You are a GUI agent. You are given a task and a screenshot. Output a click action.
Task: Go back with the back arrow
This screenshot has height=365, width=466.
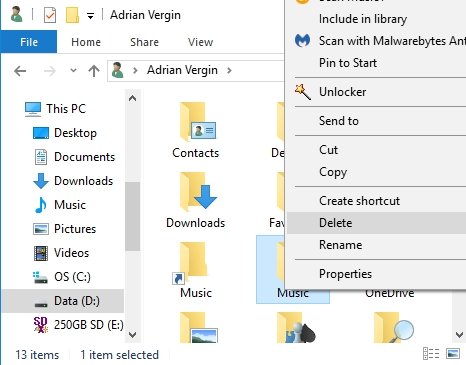tap(20, 71)
